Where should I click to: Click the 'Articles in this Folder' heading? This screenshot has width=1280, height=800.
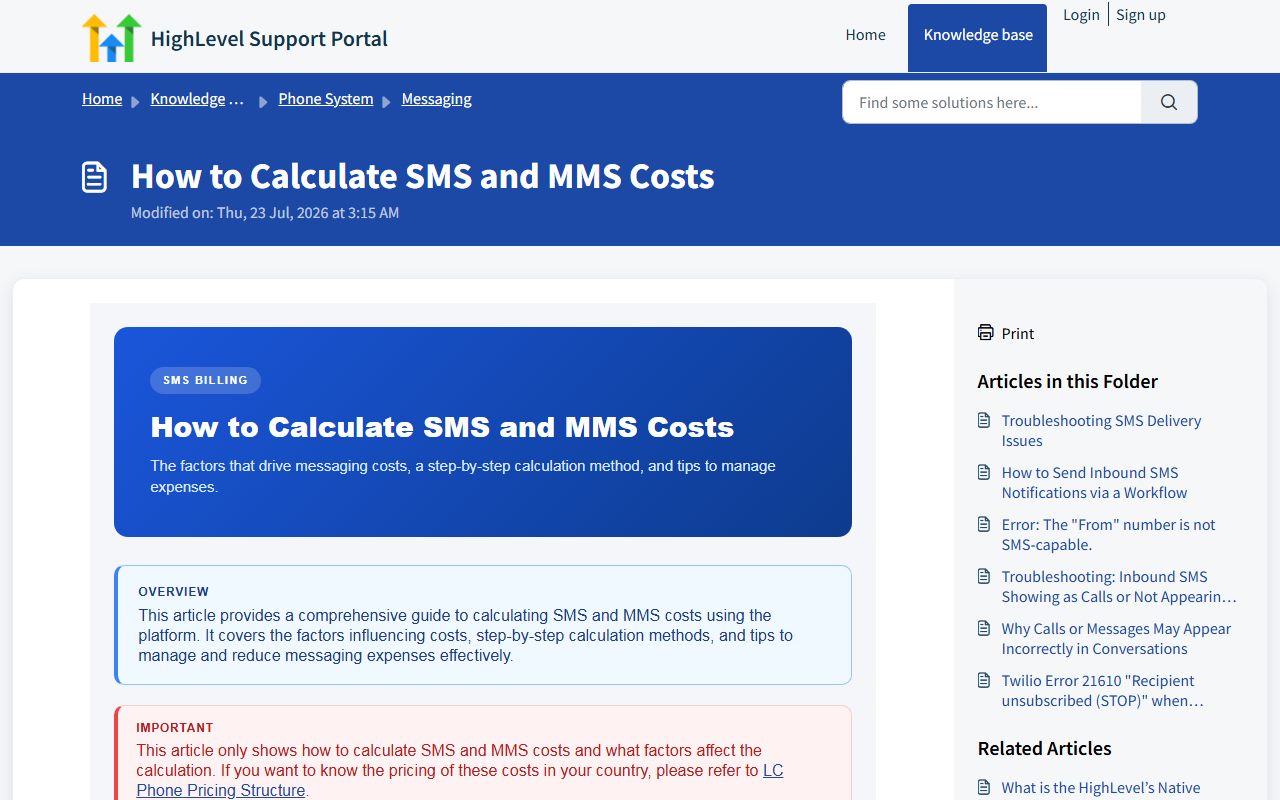click(x=1067, y=381)
